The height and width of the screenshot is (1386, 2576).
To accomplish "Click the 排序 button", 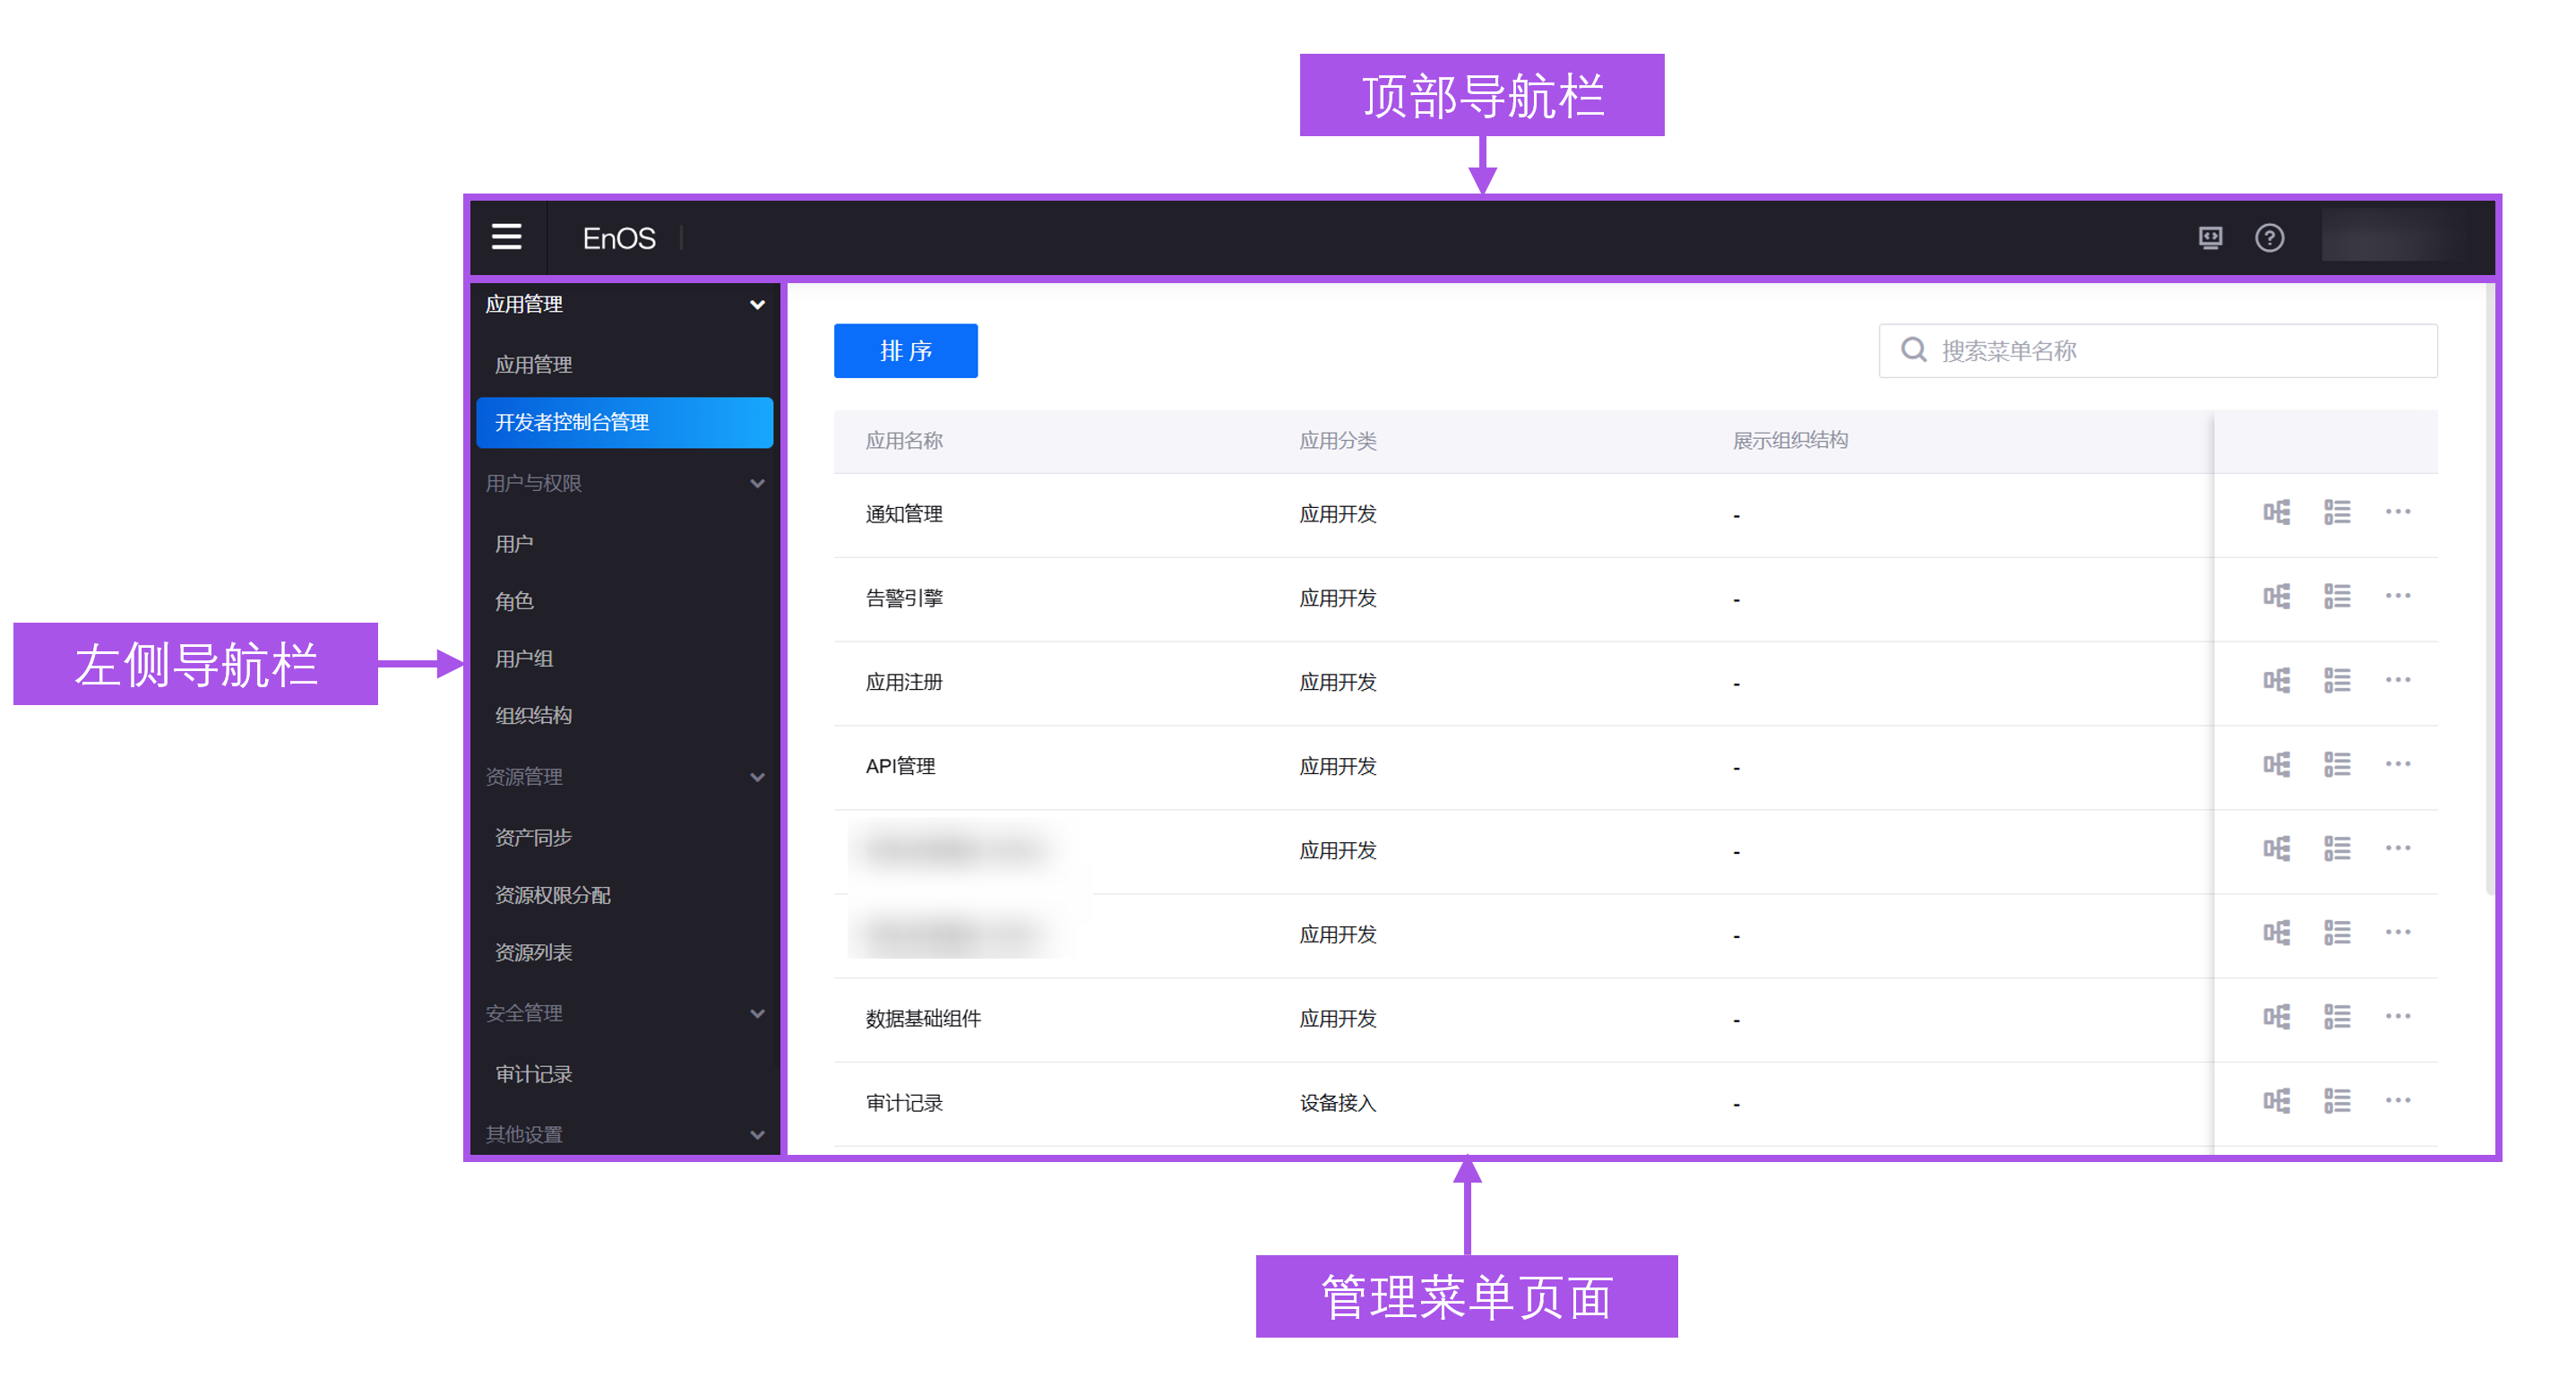I will tap(905, 351).
